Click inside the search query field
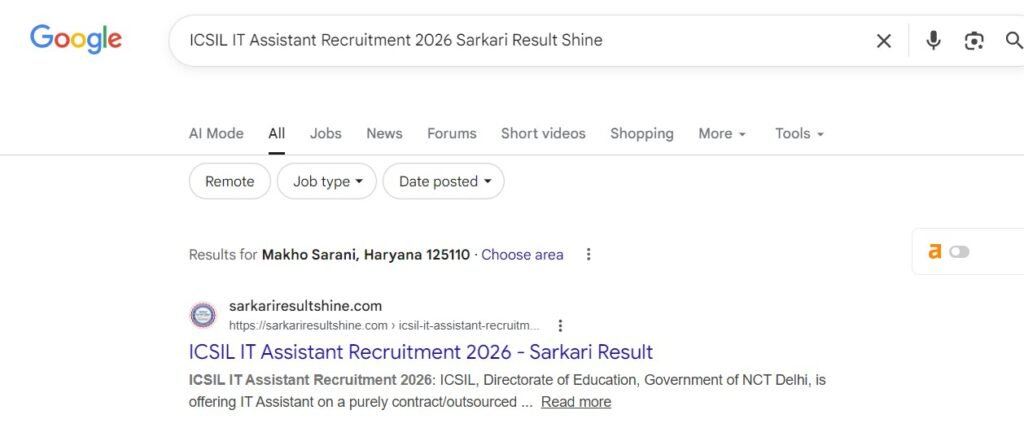The height and width of the screenshot is (441, 1024). click(500, 41)
